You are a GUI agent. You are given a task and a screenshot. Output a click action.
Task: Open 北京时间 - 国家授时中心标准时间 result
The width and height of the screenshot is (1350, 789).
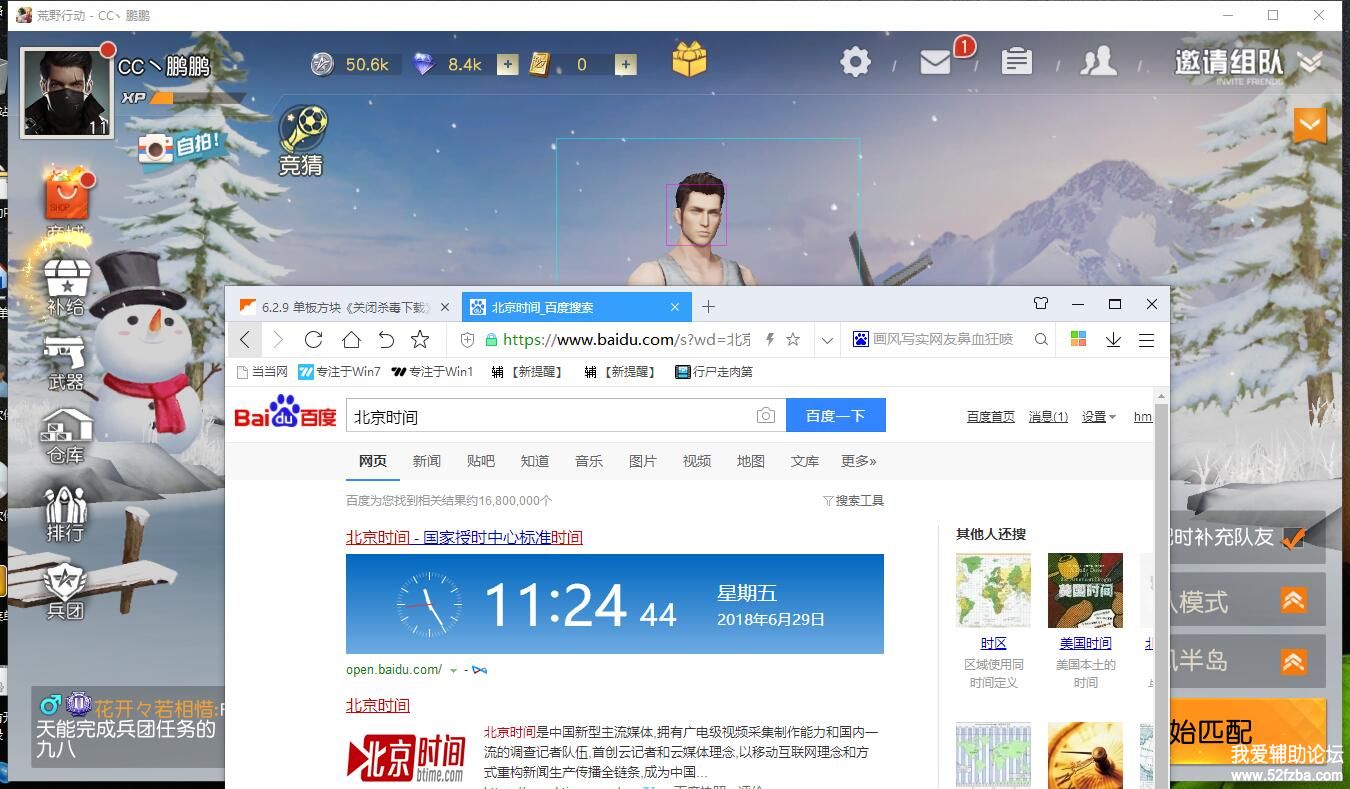coord(464,538)
